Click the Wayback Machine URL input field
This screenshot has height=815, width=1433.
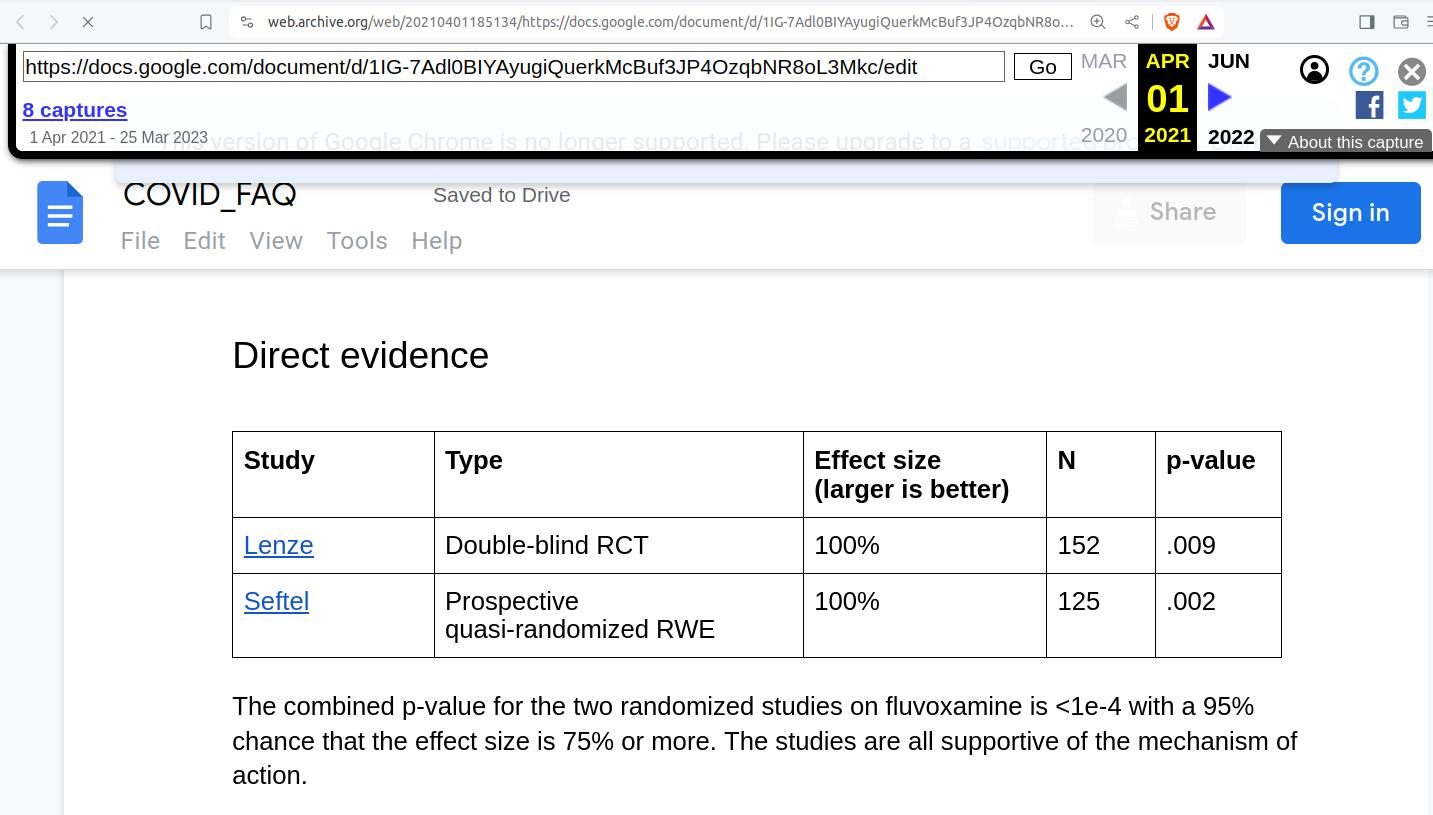click(514, 67)
